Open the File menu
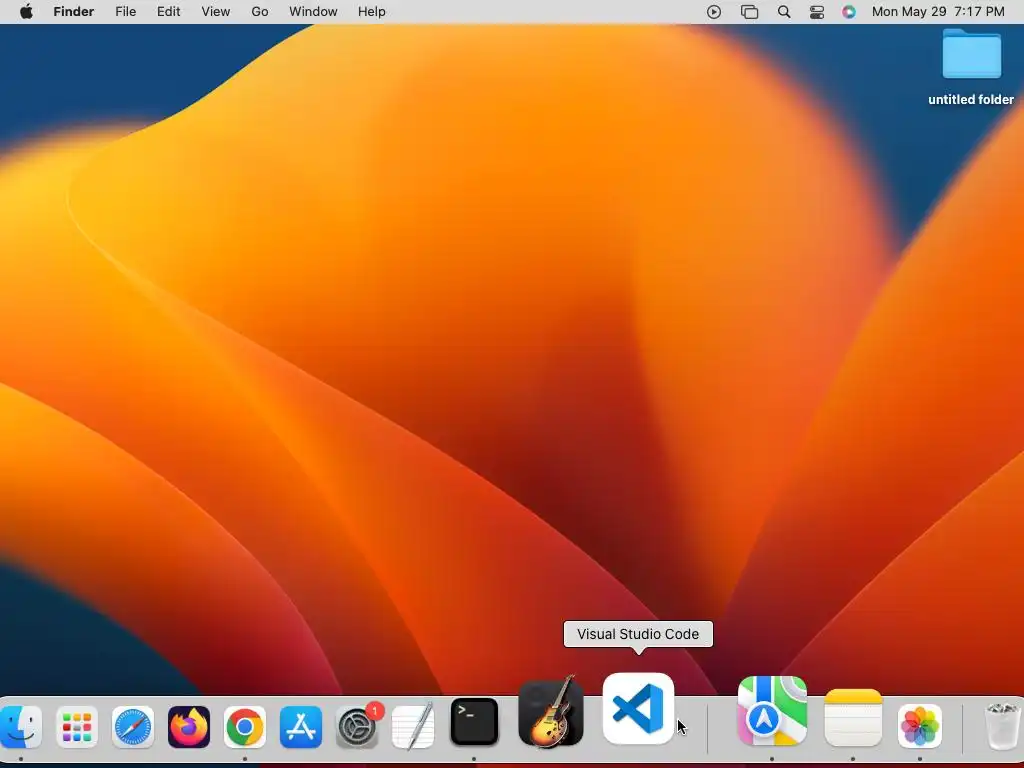The image size is (1024, 768). point(125,12)
